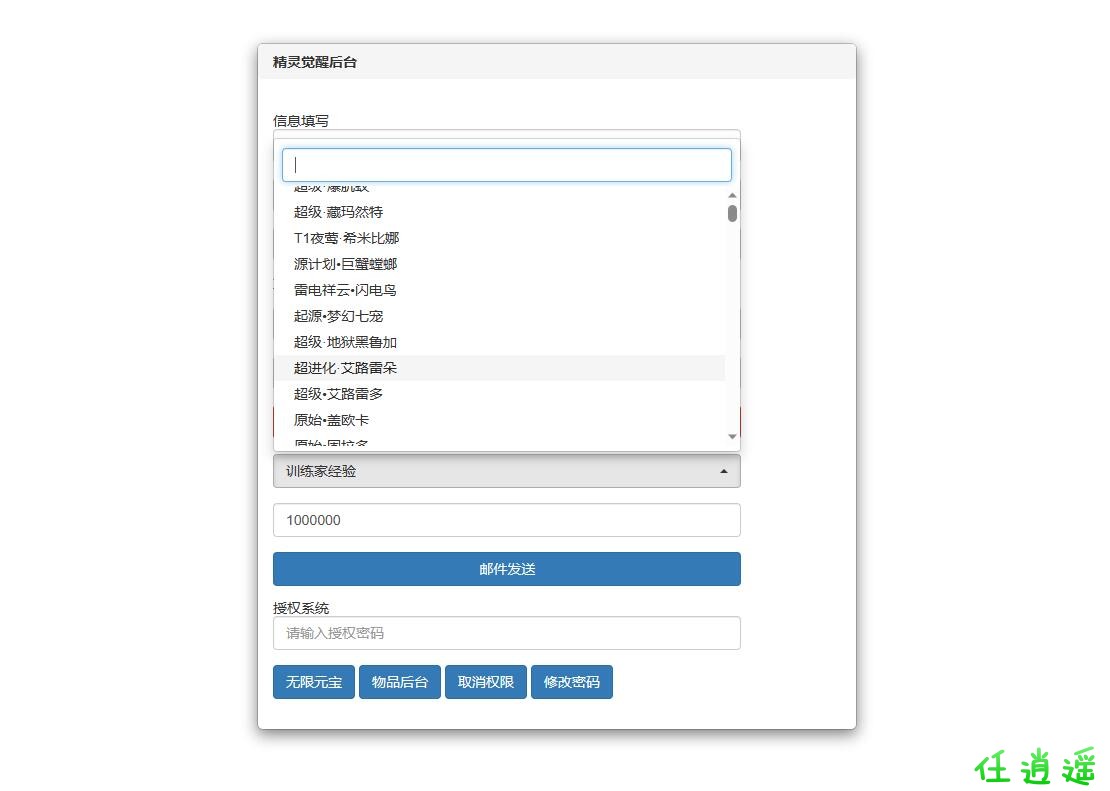Click dropdown list scroll up arrow
The image size is (1110, 791).
click(x=732, y=195)
